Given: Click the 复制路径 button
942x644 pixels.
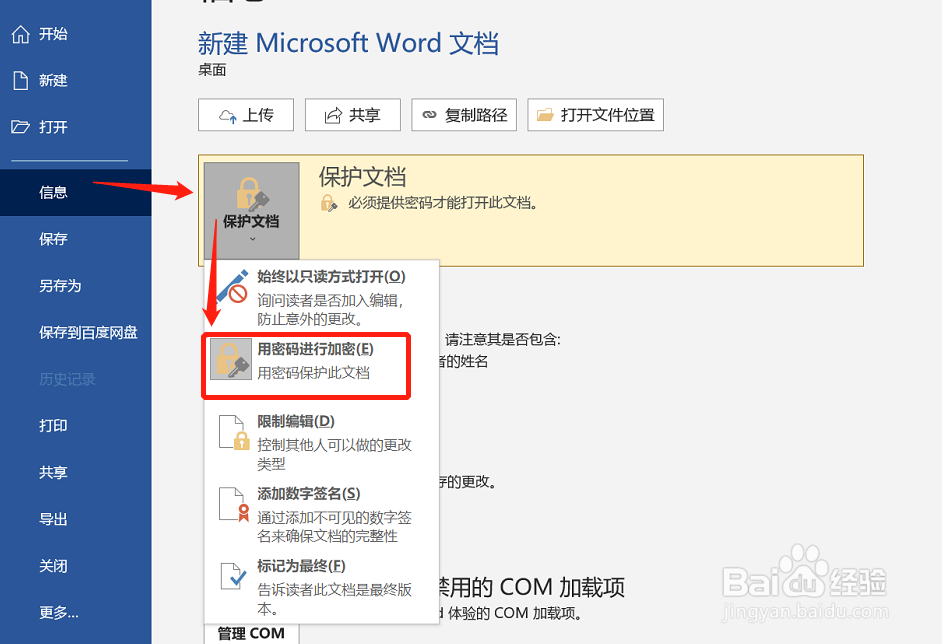Looking at the screenshot, I should click(x=464, y=115).
